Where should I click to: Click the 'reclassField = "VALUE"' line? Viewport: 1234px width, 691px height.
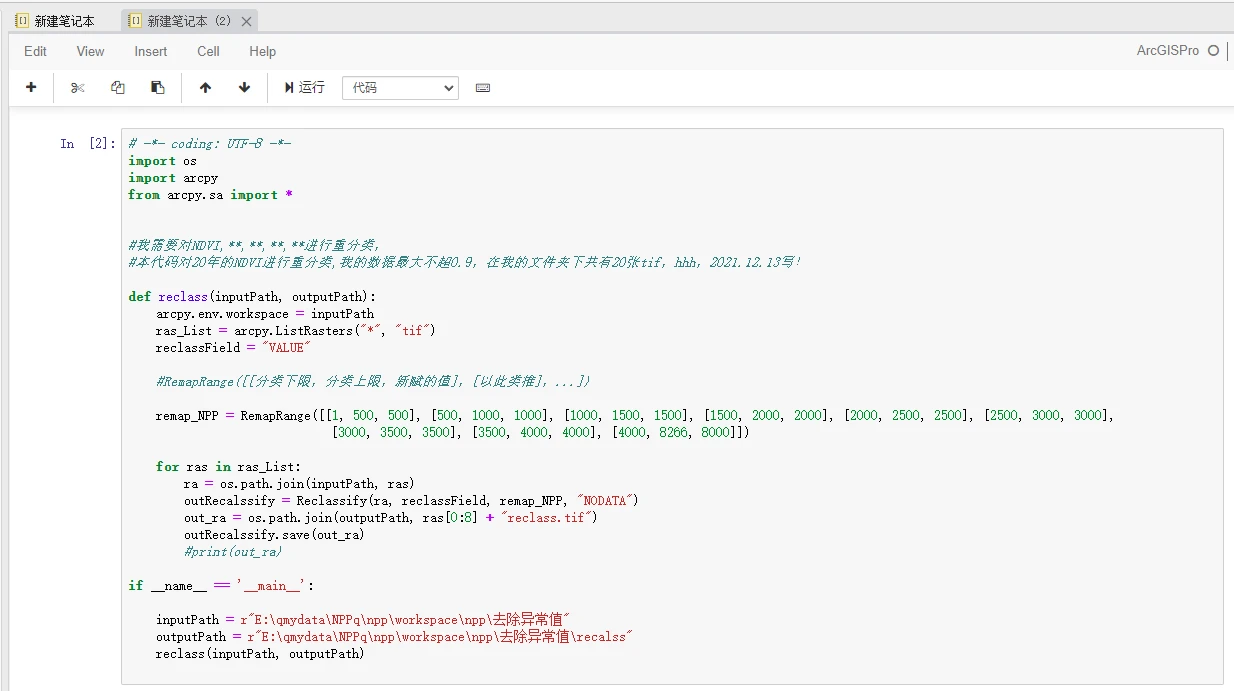(x=233, y=348)
